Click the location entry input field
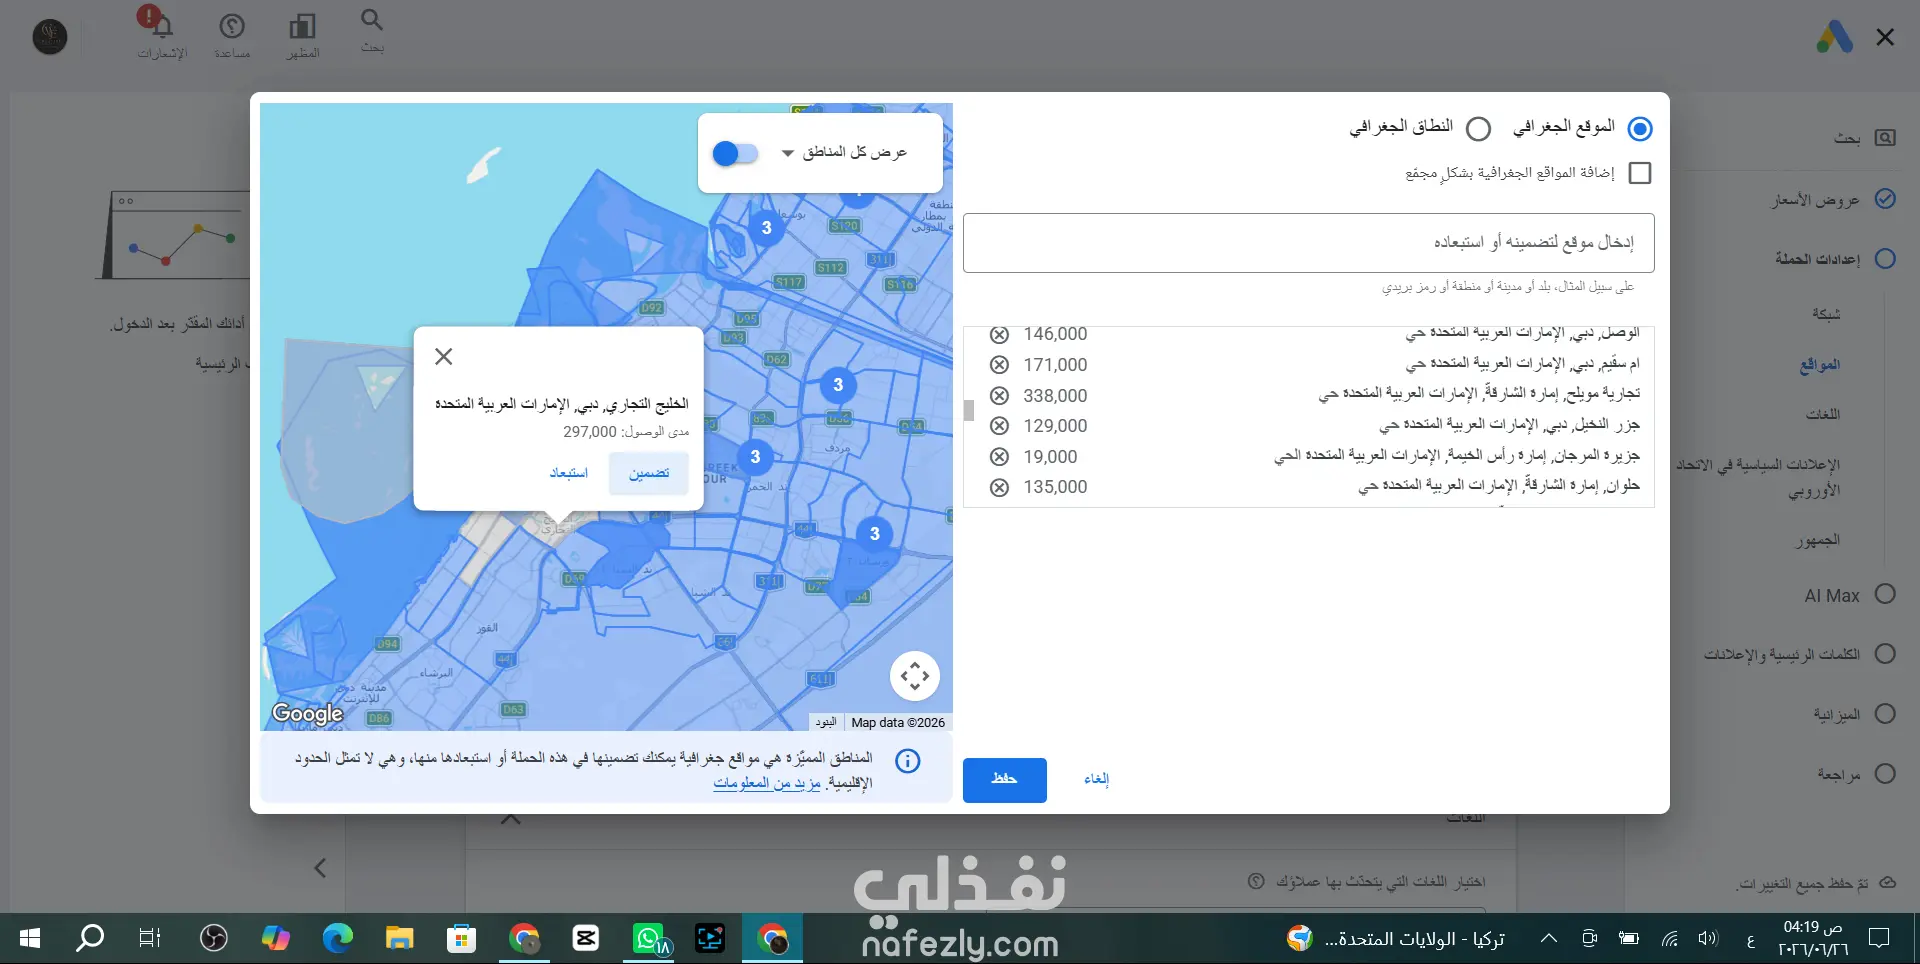1920x964 pixels. click(x=1309, y=243)
